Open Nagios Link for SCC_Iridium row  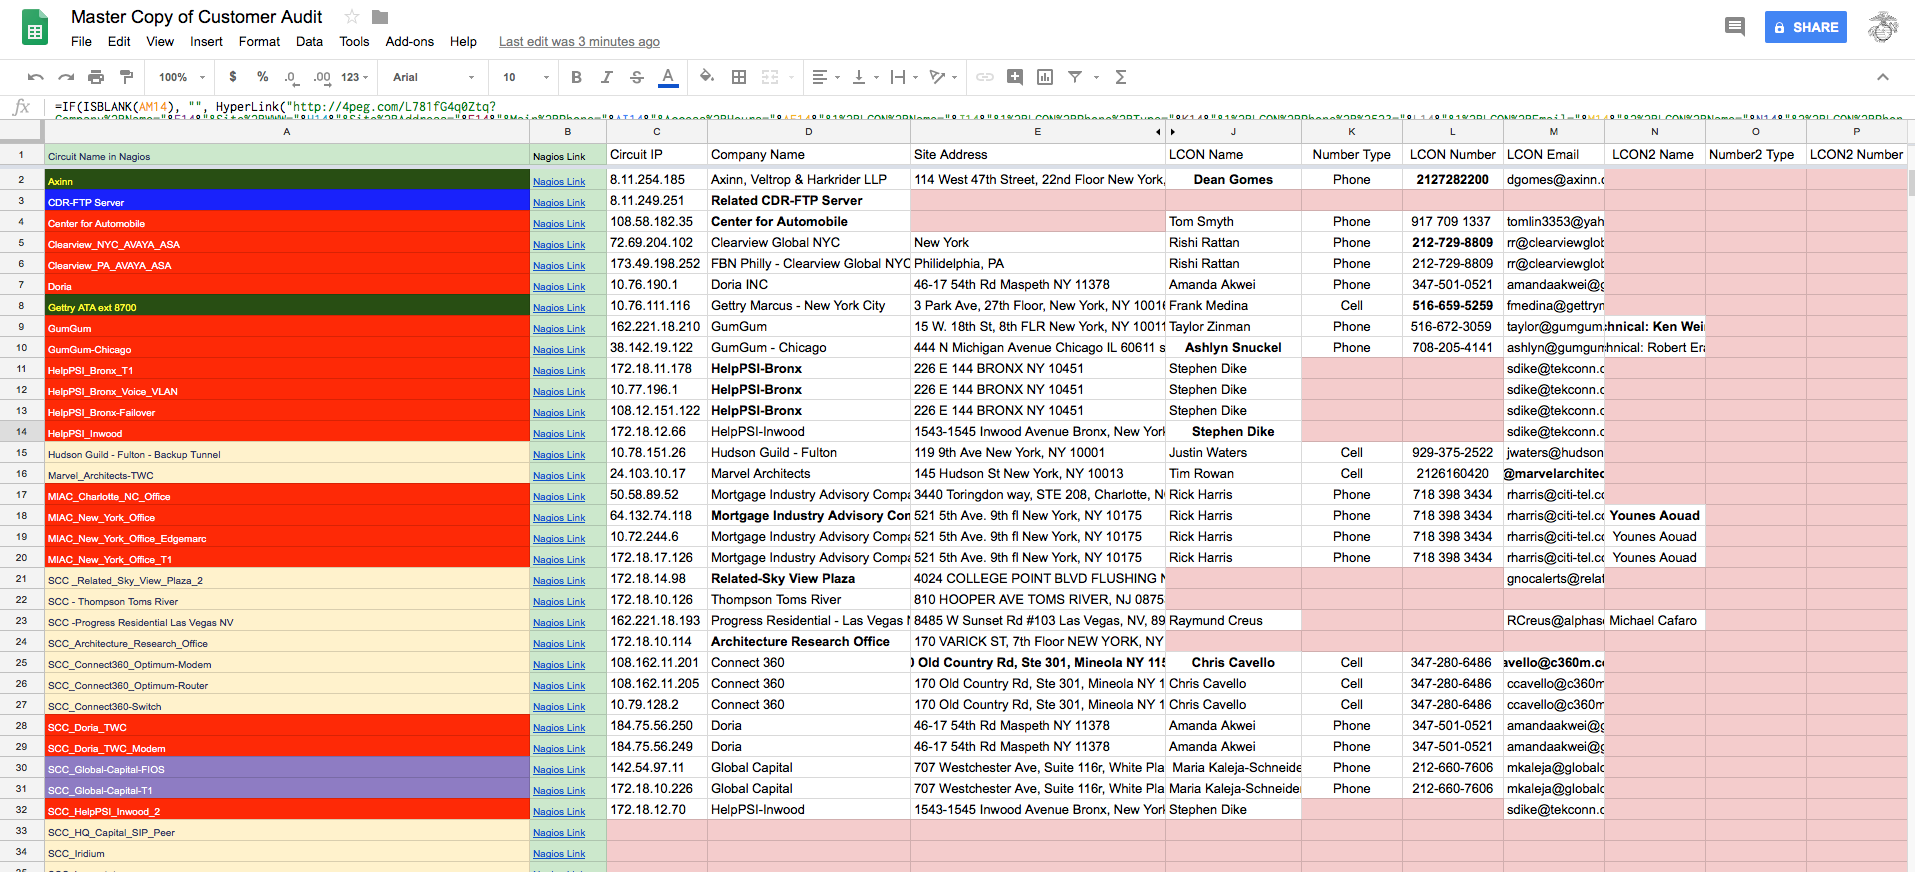coord(559,853)
